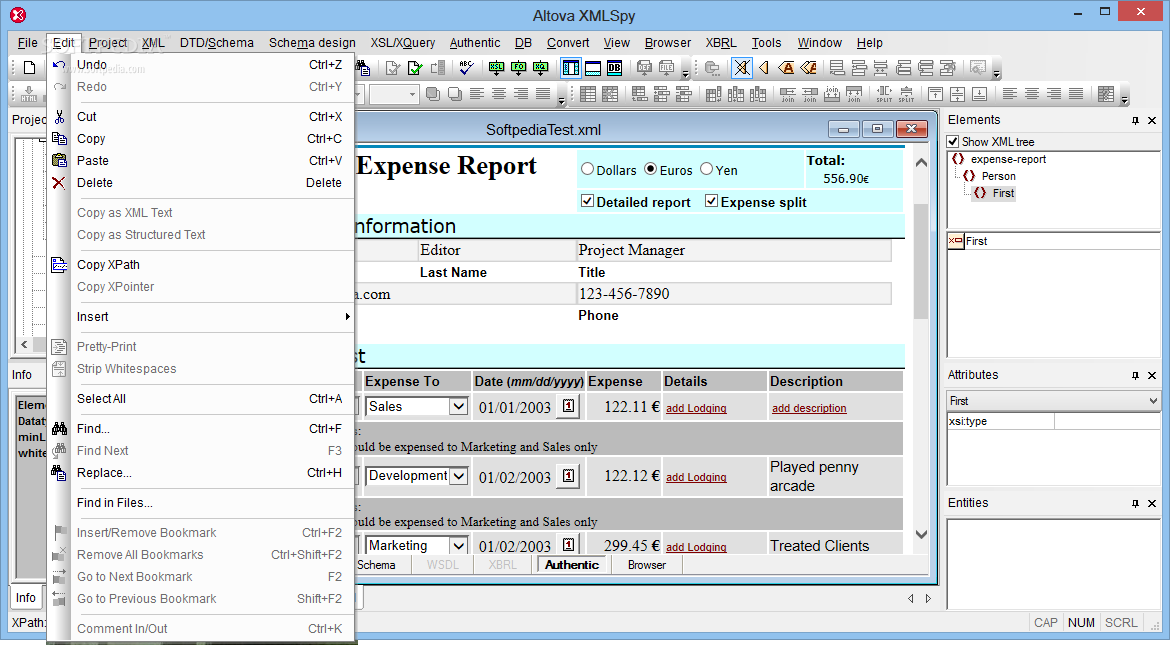Run XQuery execution via the XQ icon
1170x645 pixels.
pos(541,68)
